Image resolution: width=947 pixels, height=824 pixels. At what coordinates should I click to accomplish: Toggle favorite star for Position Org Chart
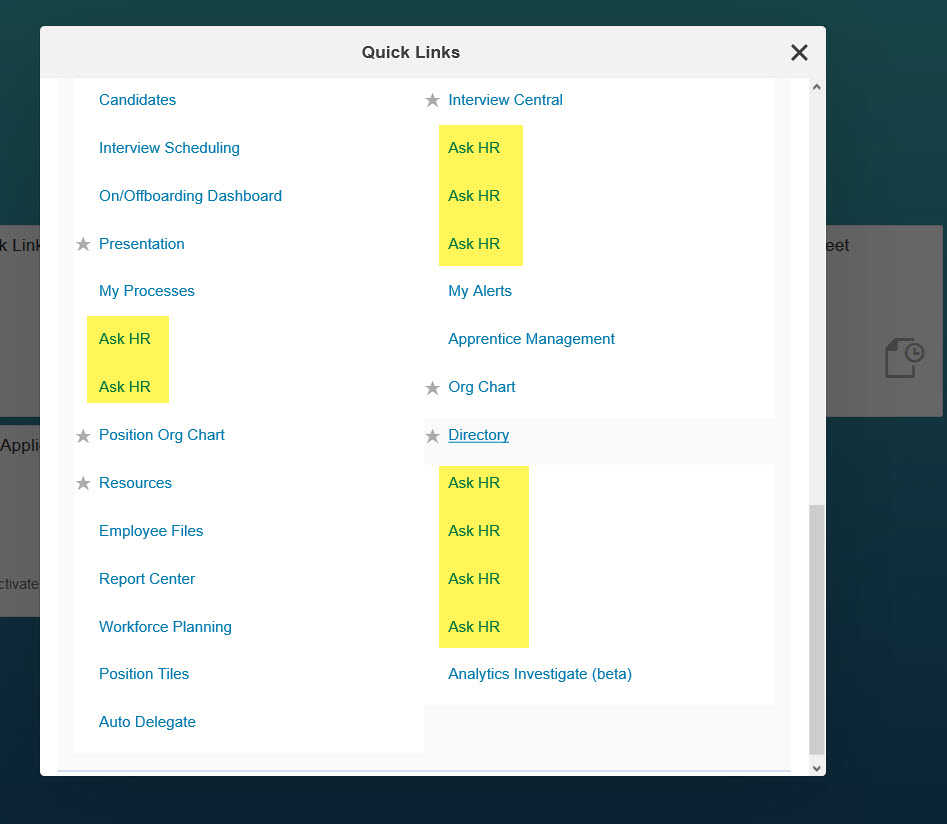click(83, 436)
